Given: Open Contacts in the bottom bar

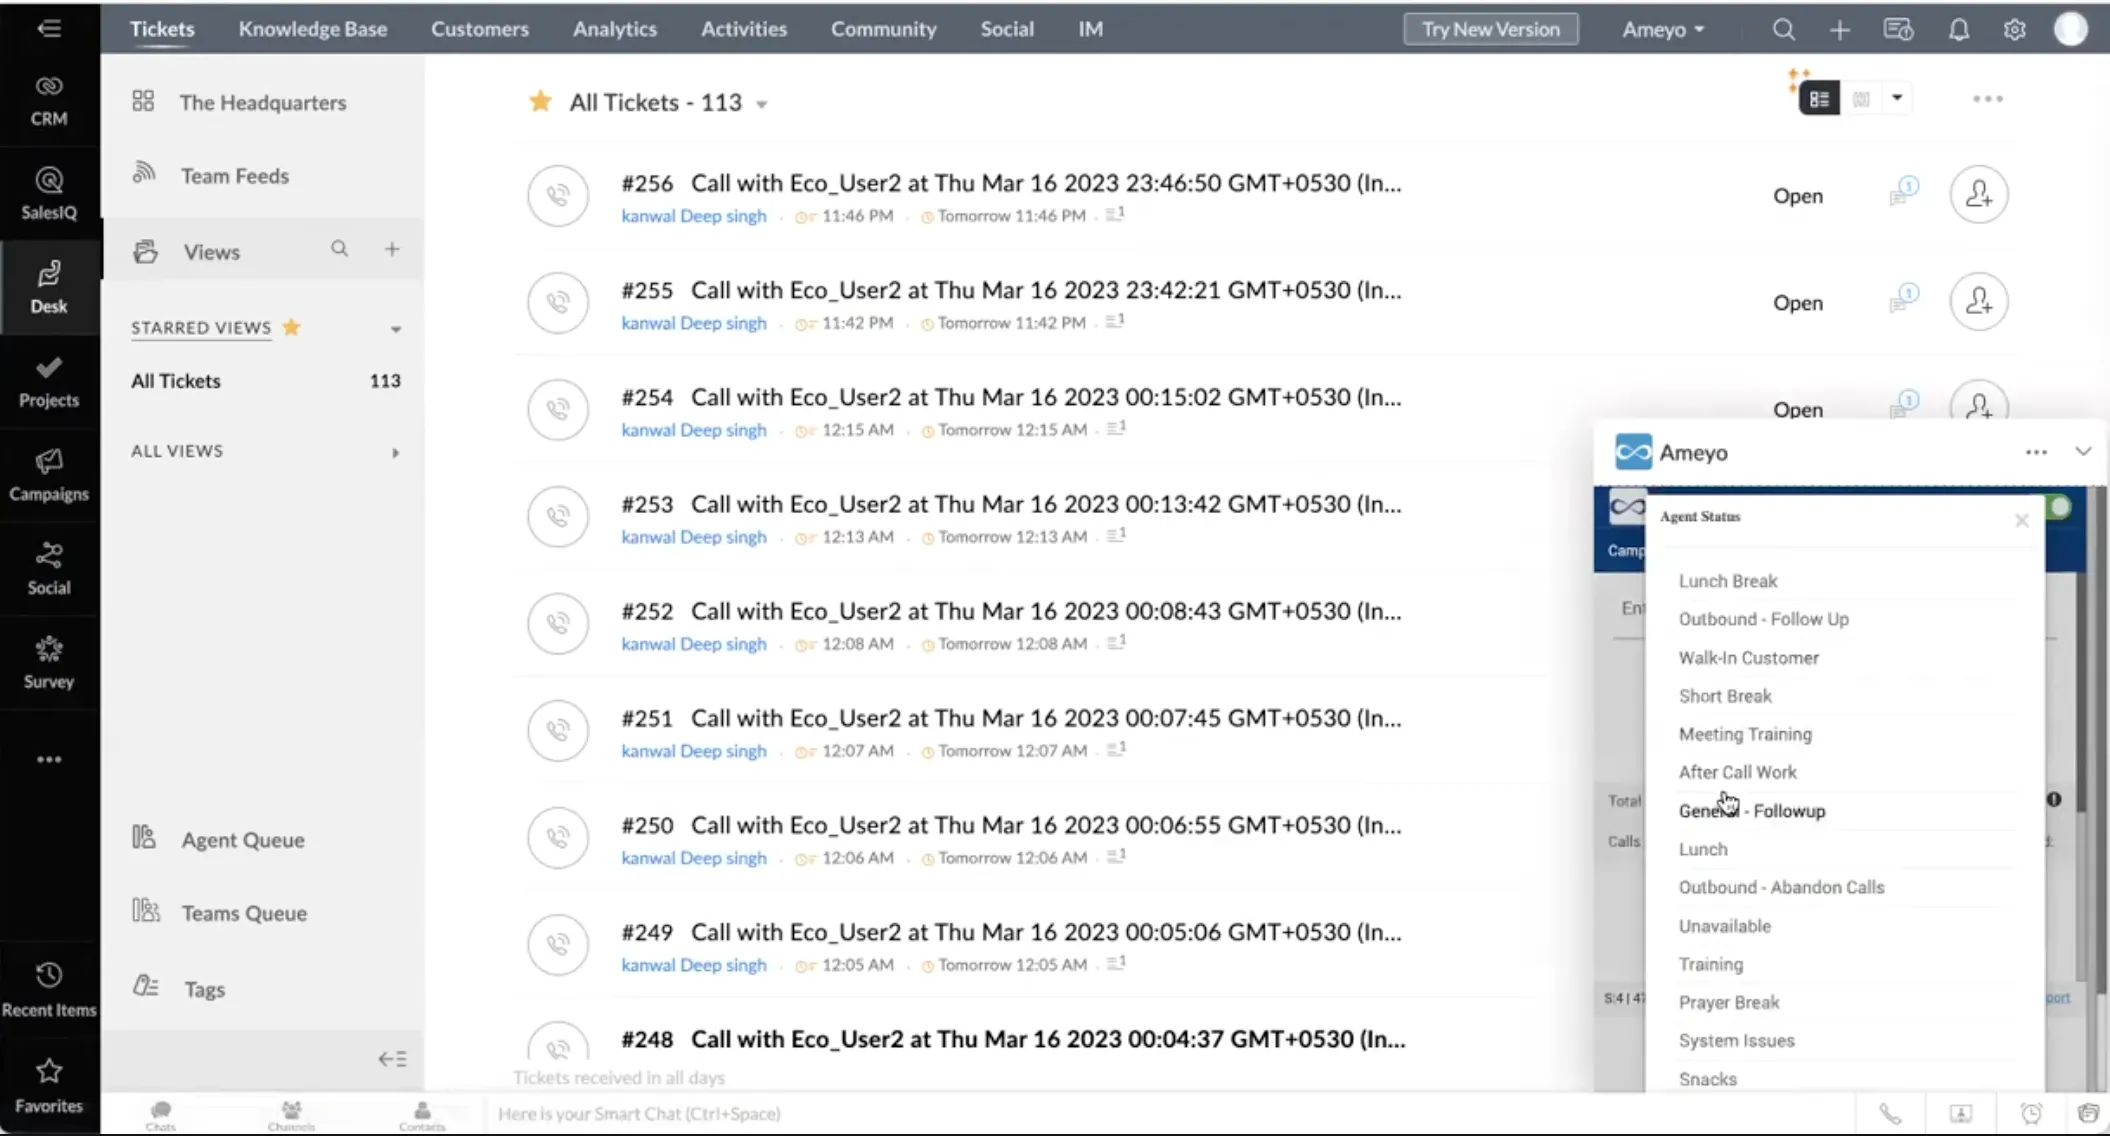Looking at the screenshot, I should click(422, 1115).
